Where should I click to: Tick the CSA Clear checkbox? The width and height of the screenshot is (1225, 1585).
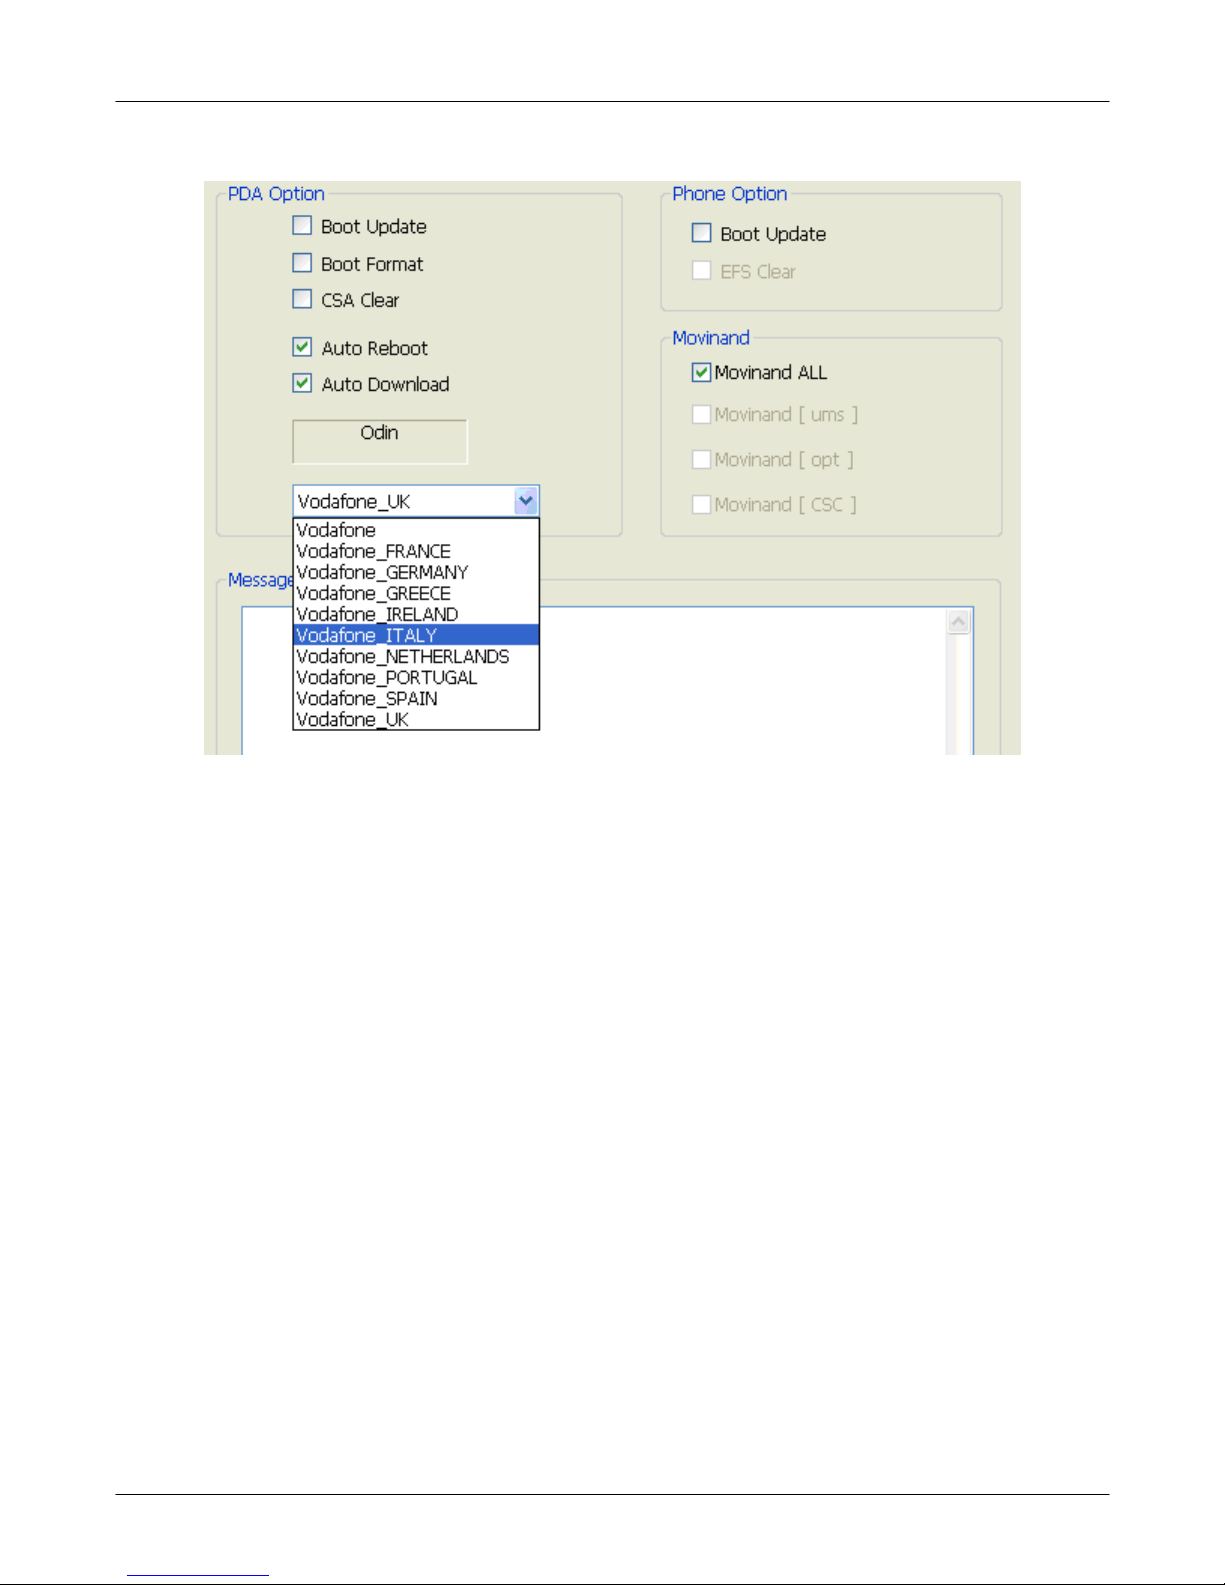pyautogui.click(x=302, y=299)
